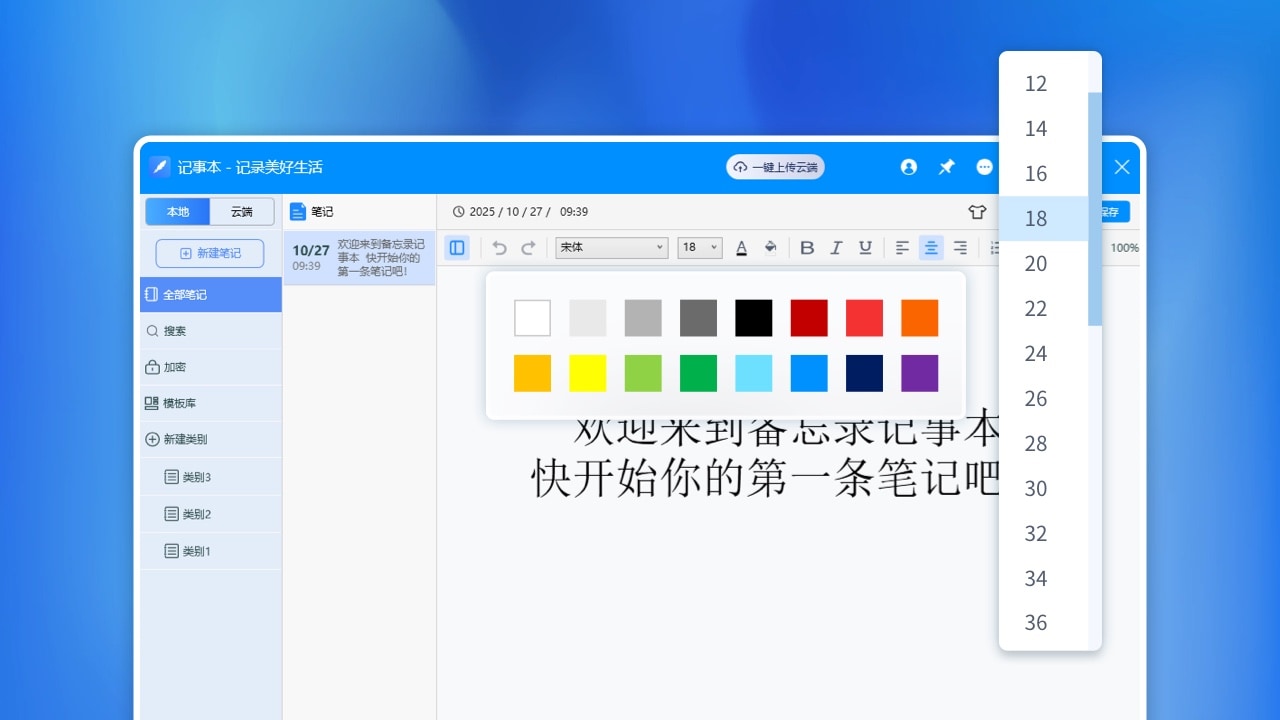Open the font color tool
This screenshot has width=1280, height=720.
pos(741,247)
